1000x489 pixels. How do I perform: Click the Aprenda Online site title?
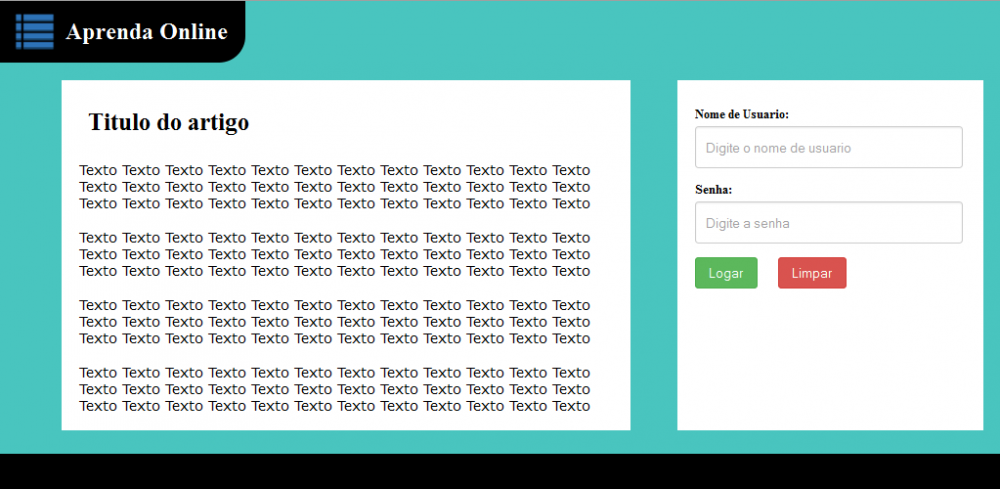(146, 32)
